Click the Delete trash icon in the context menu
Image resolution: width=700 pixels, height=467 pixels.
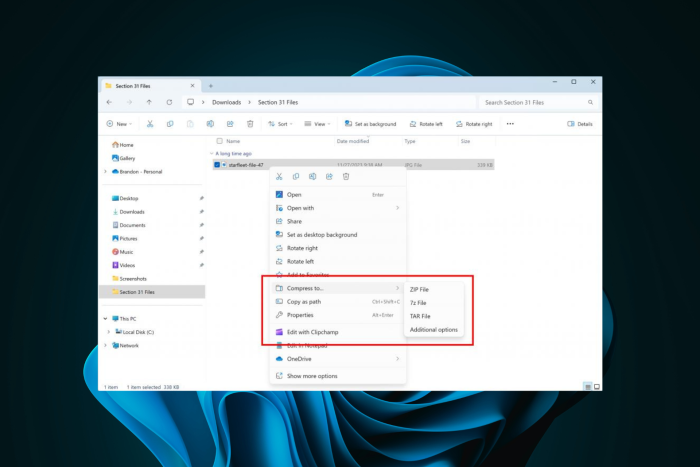tap(346, 176)
